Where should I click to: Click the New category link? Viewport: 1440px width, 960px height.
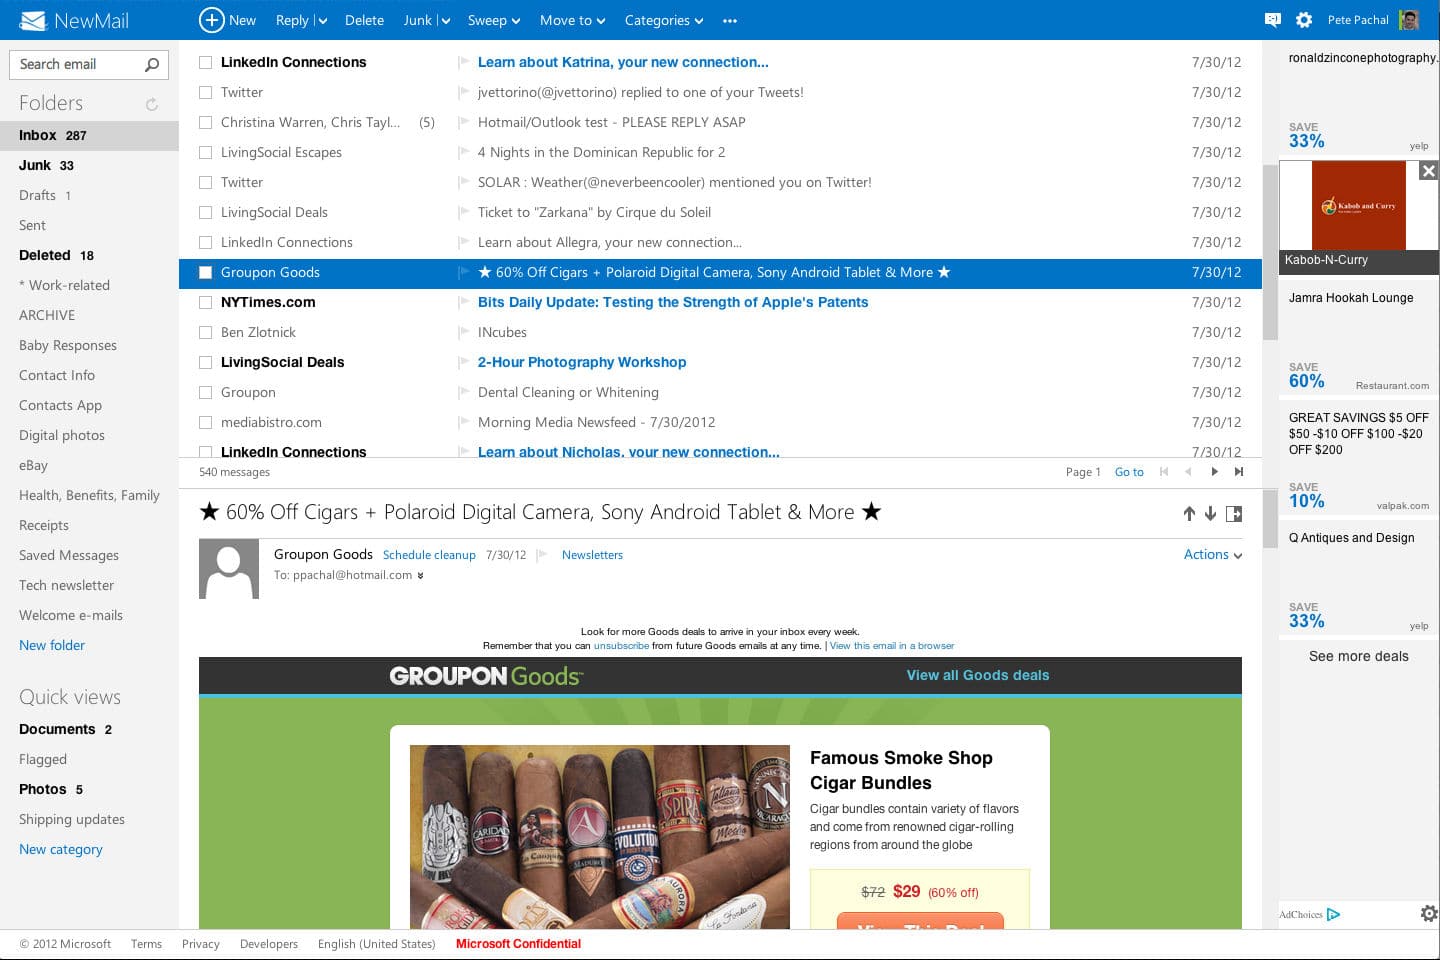(x=61, y=849)
